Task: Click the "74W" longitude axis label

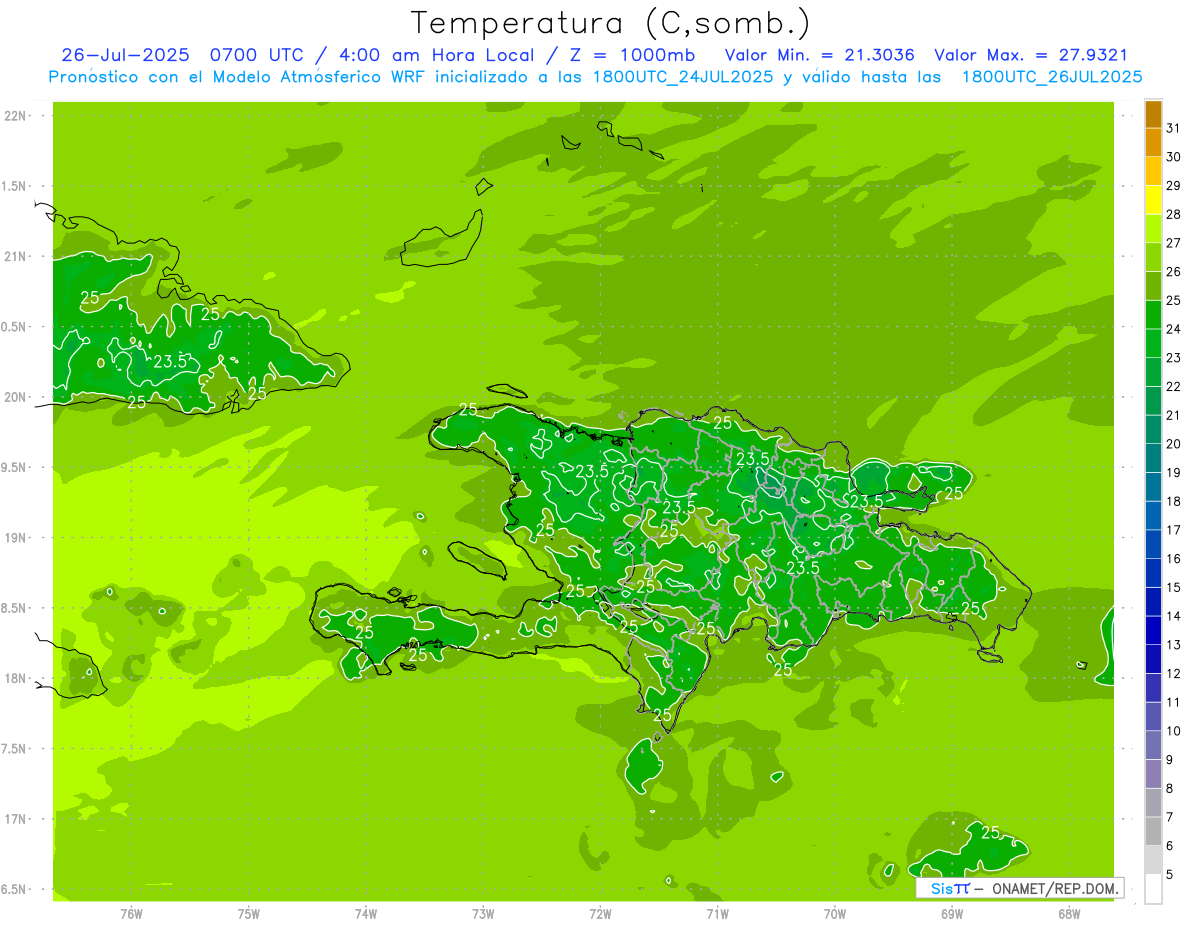Action: click(x=366, y=914)
